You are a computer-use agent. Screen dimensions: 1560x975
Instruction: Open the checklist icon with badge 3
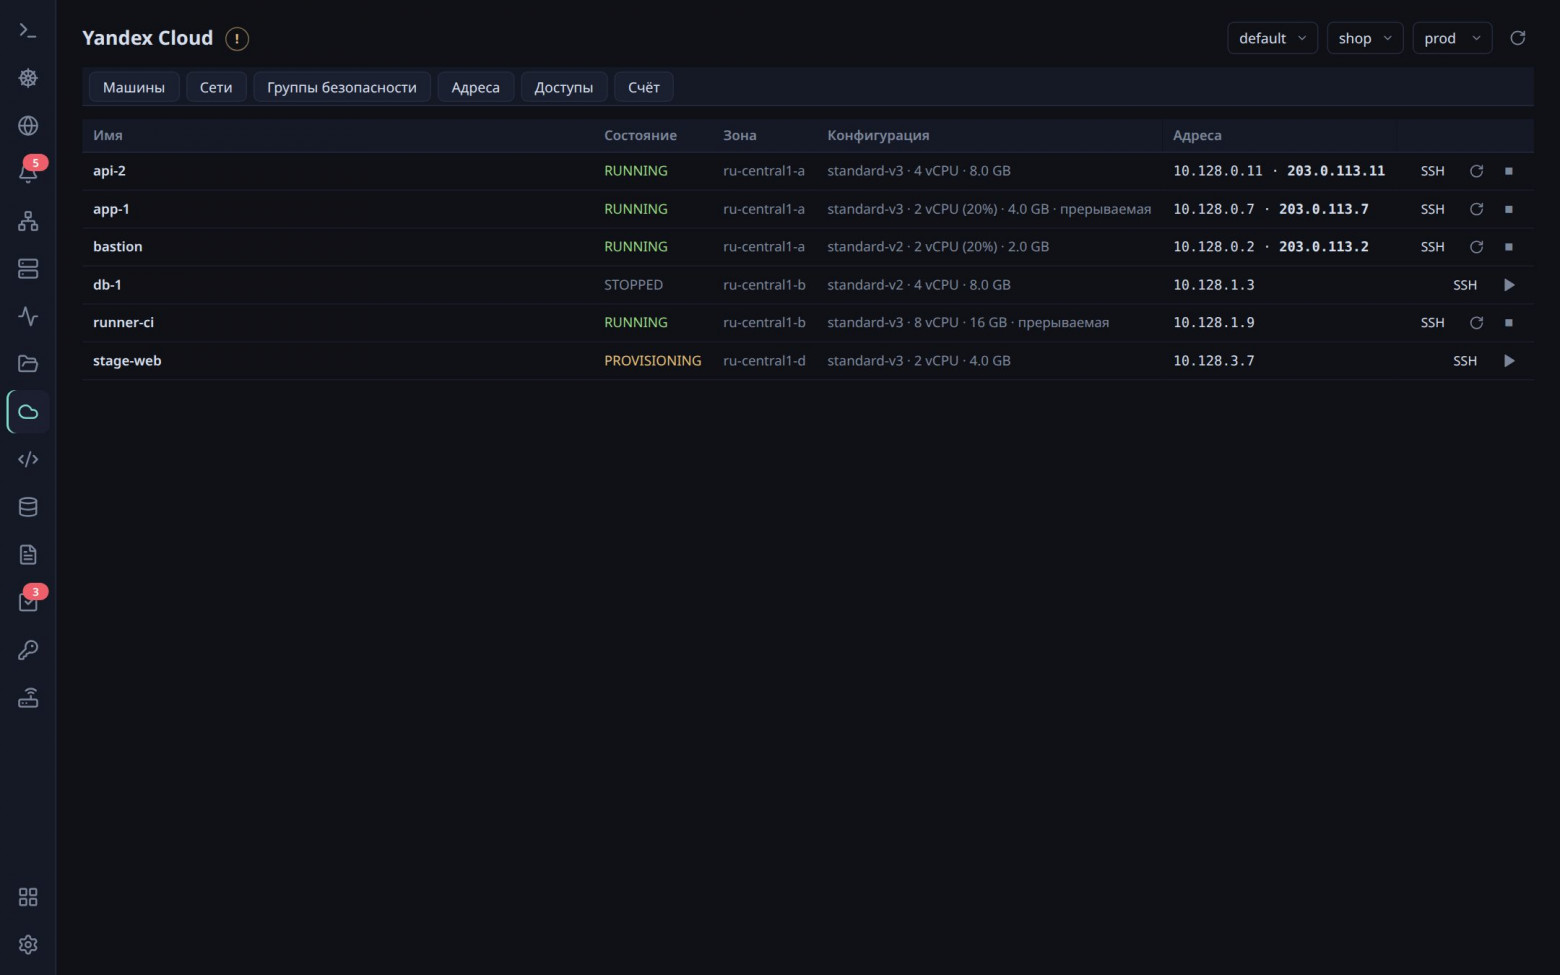pyautogui.click(x=28, y=602)
